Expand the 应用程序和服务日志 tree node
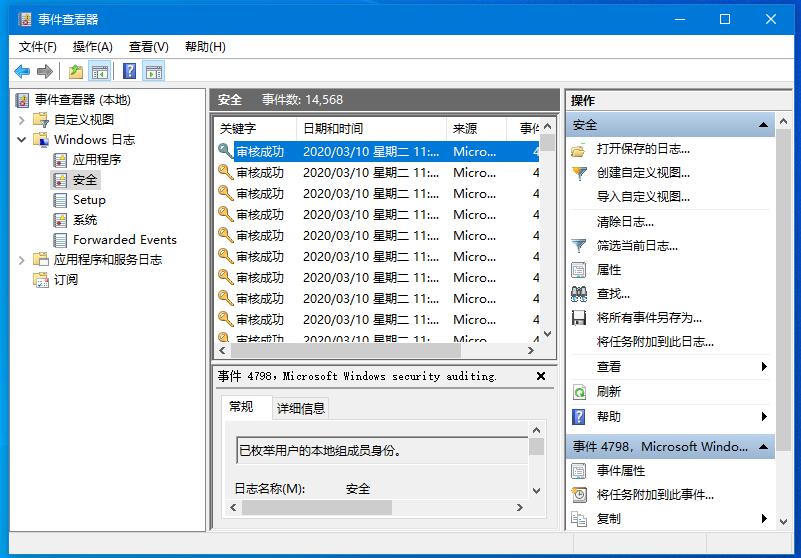This screenshot has width=801, height=558. click(x=22, y=260)
